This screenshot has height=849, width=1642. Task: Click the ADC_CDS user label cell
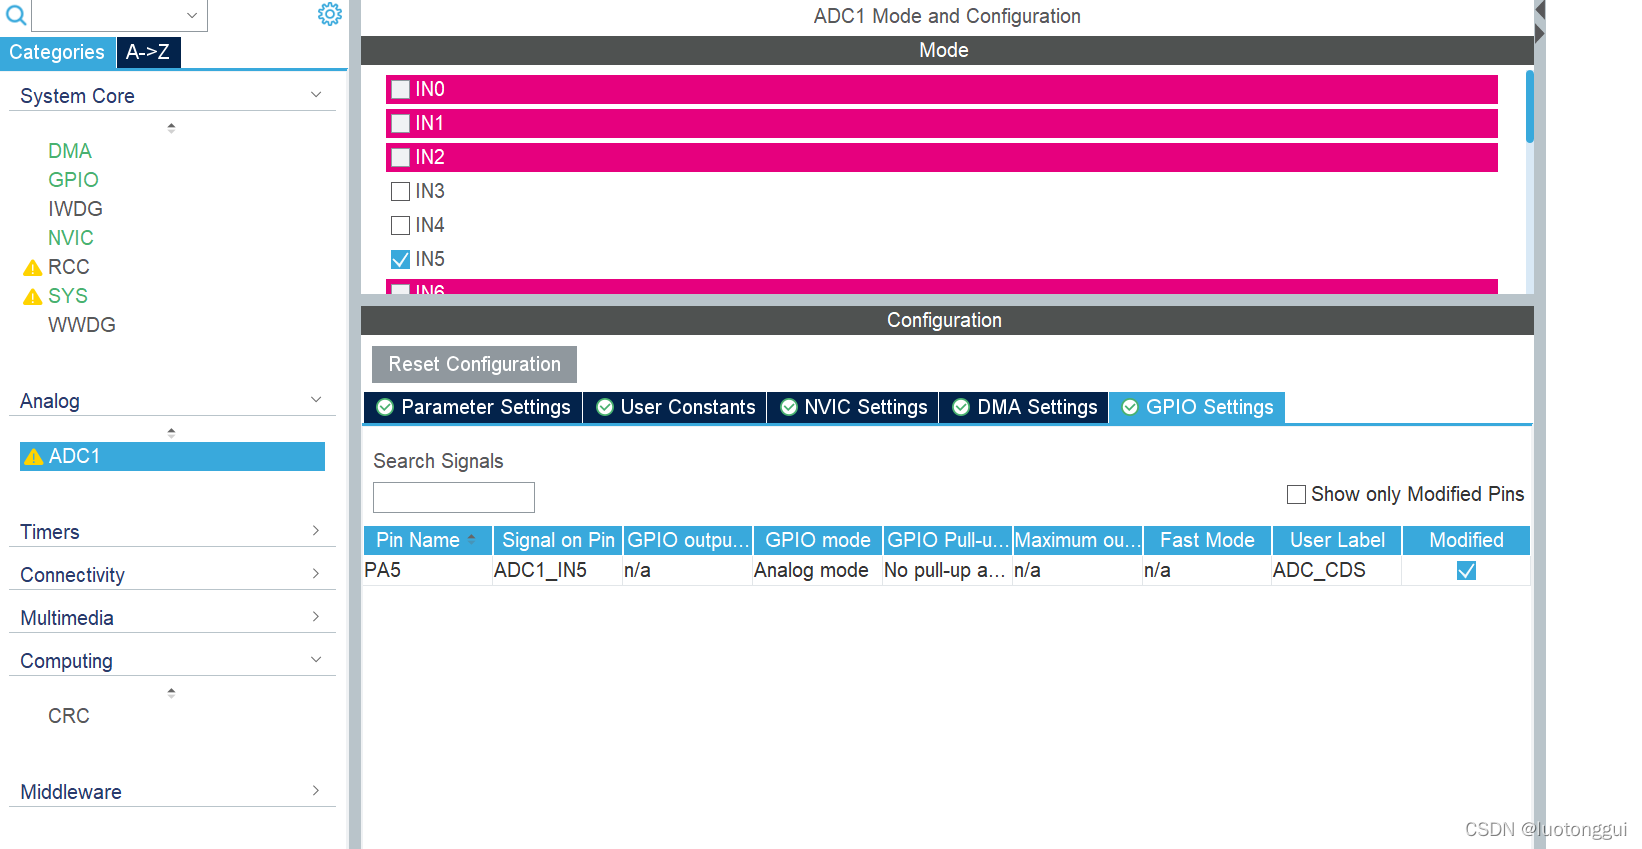[x=1337, y=571]
